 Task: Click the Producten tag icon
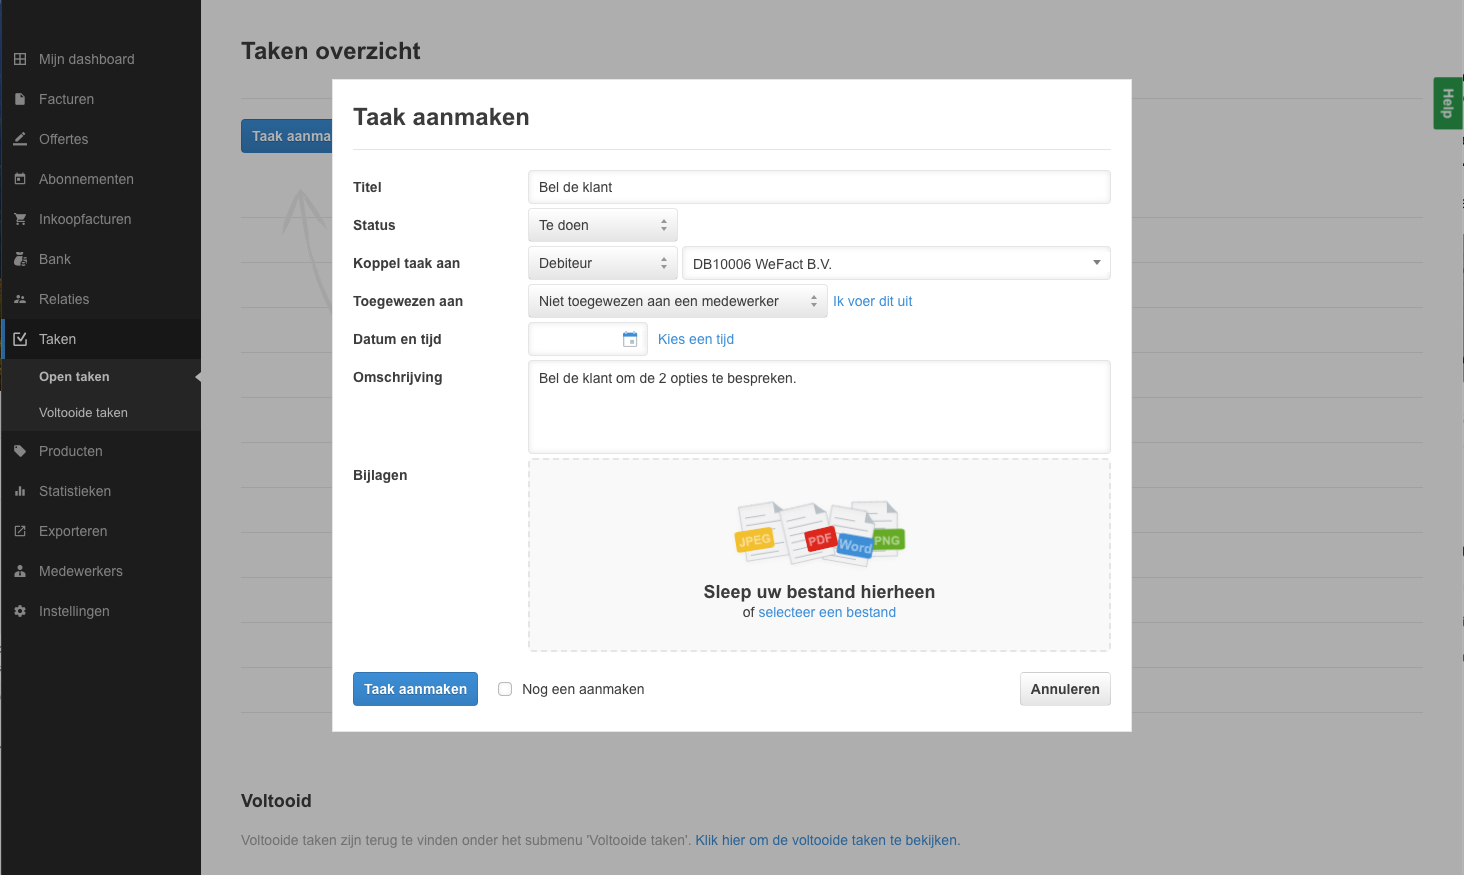(x=20, y=451)
